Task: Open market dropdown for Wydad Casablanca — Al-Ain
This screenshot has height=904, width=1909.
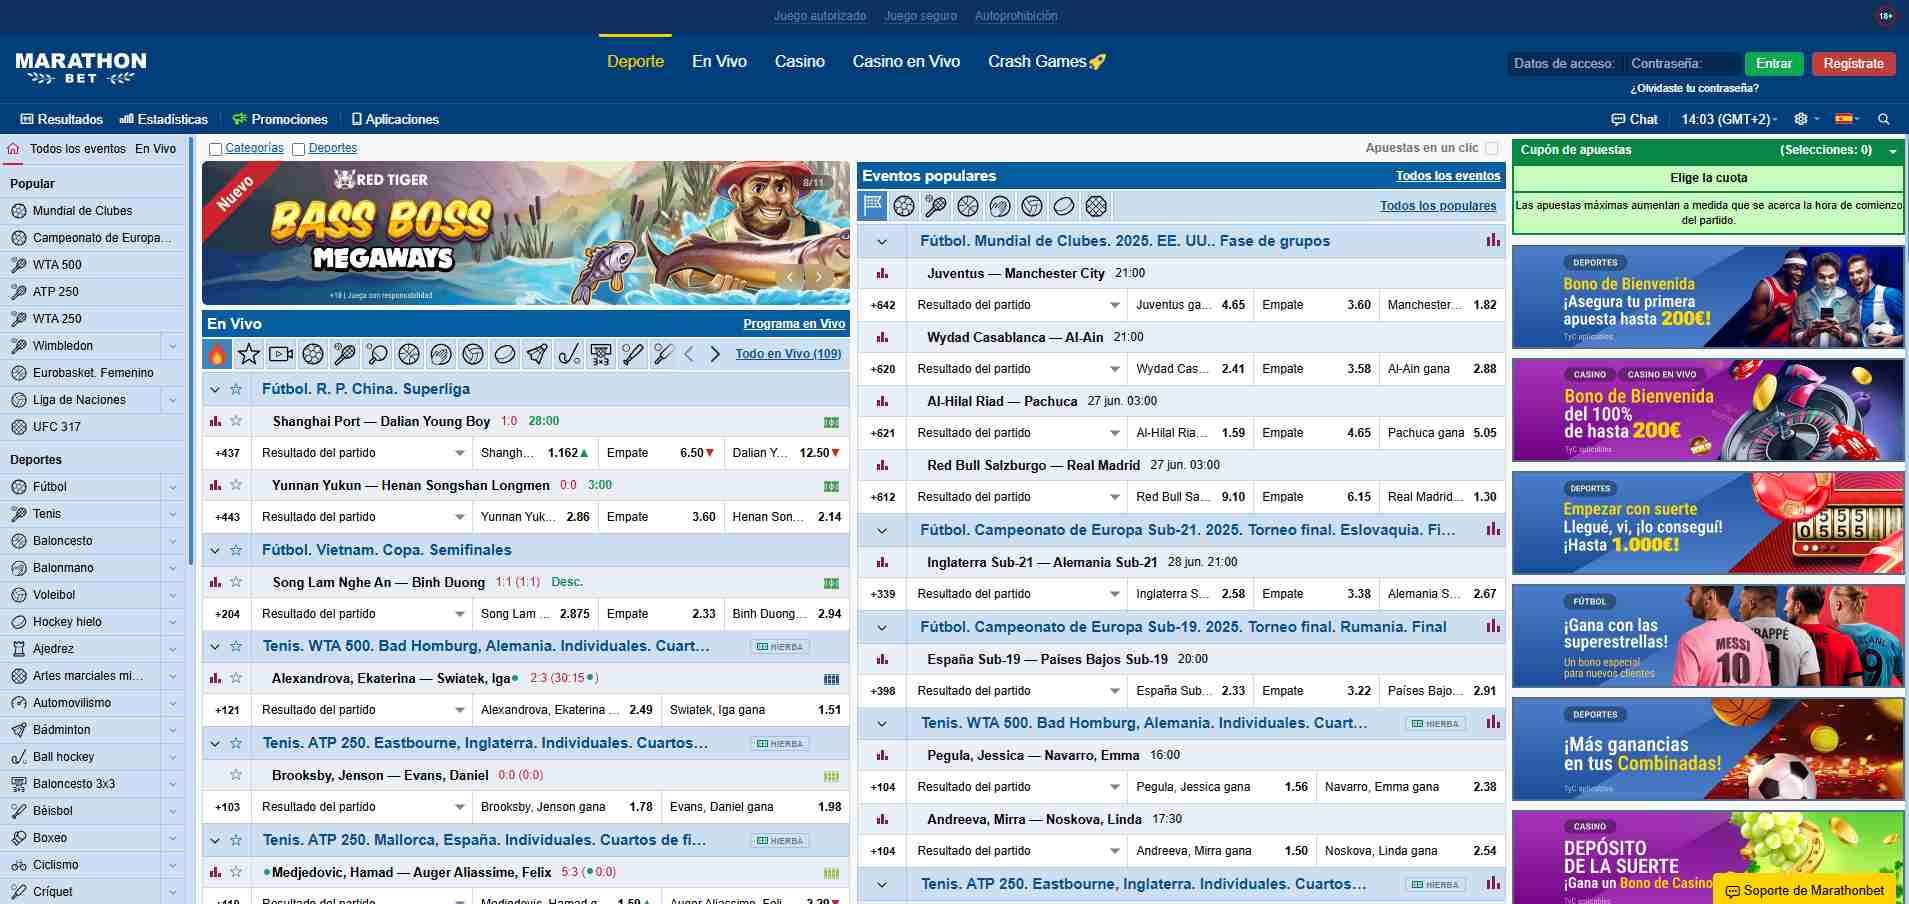Action: [1016, 369]
